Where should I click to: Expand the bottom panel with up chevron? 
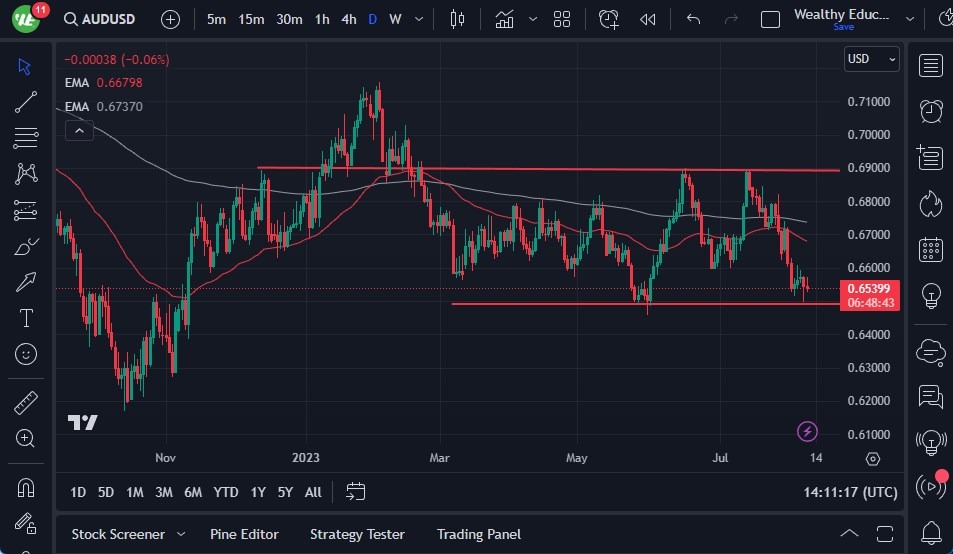pyautogui.click(x=849, y=534)
